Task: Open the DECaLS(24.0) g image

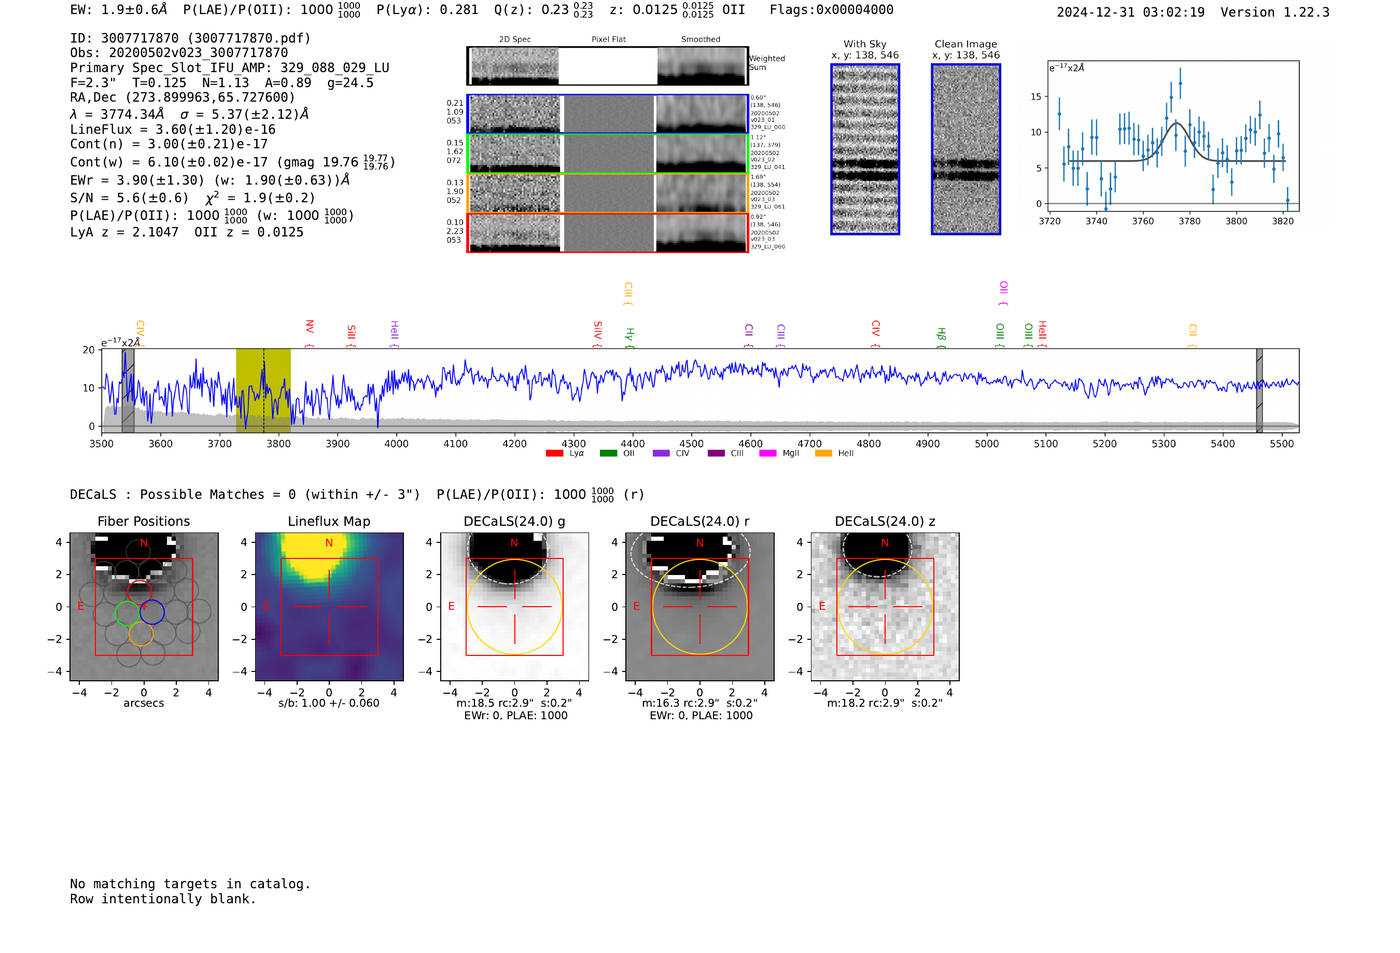Action: pyautogui.click(x=514, y=606)
